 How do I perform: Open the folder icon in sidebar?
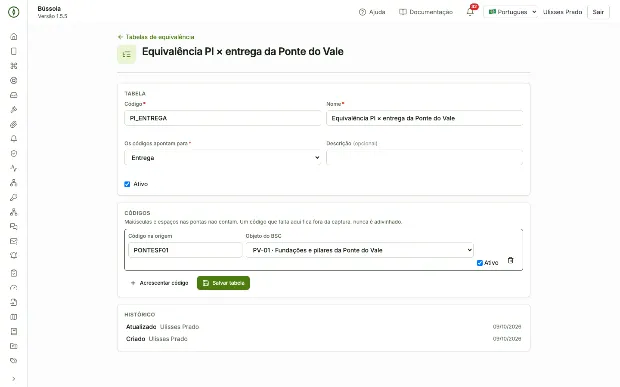pos(13,346)
